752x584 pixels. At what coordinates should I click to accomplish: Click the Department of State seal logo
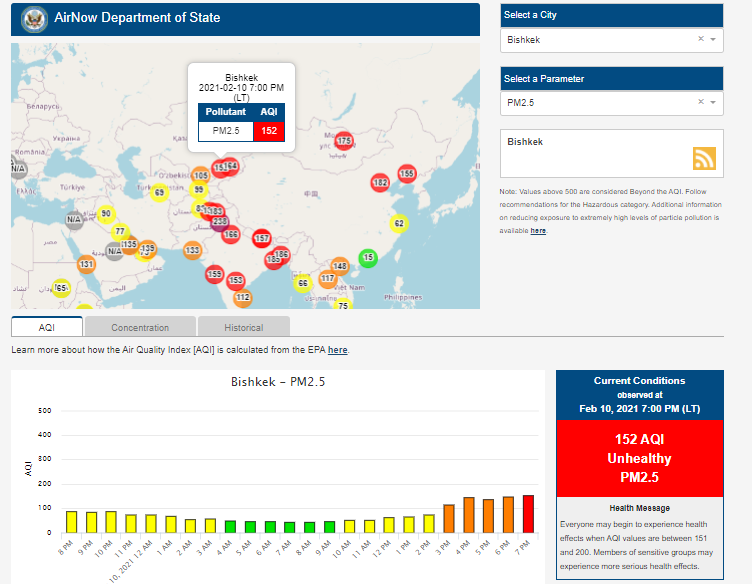coord(34,18)
